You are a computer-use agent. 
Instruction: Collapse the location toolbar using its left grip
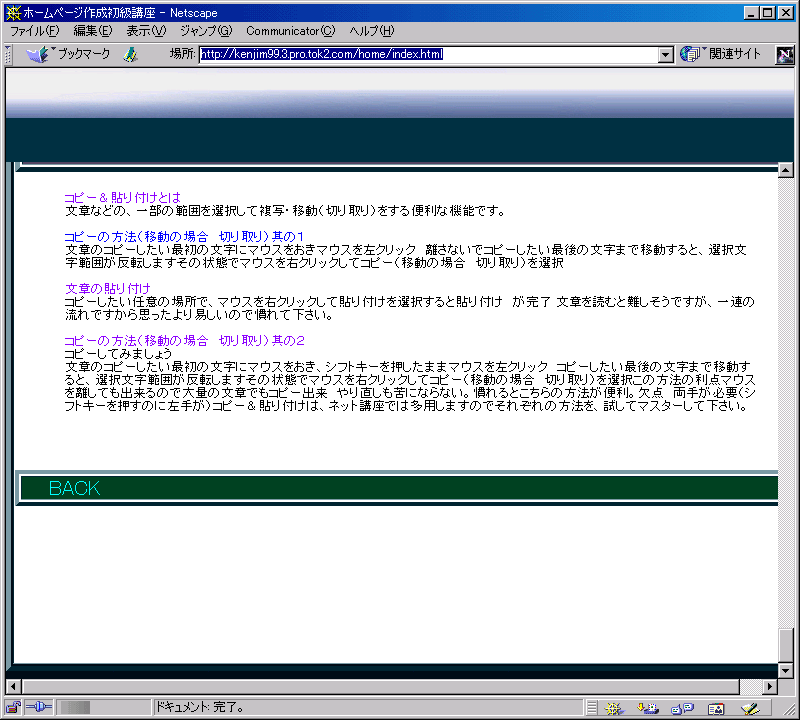(8, 55)
